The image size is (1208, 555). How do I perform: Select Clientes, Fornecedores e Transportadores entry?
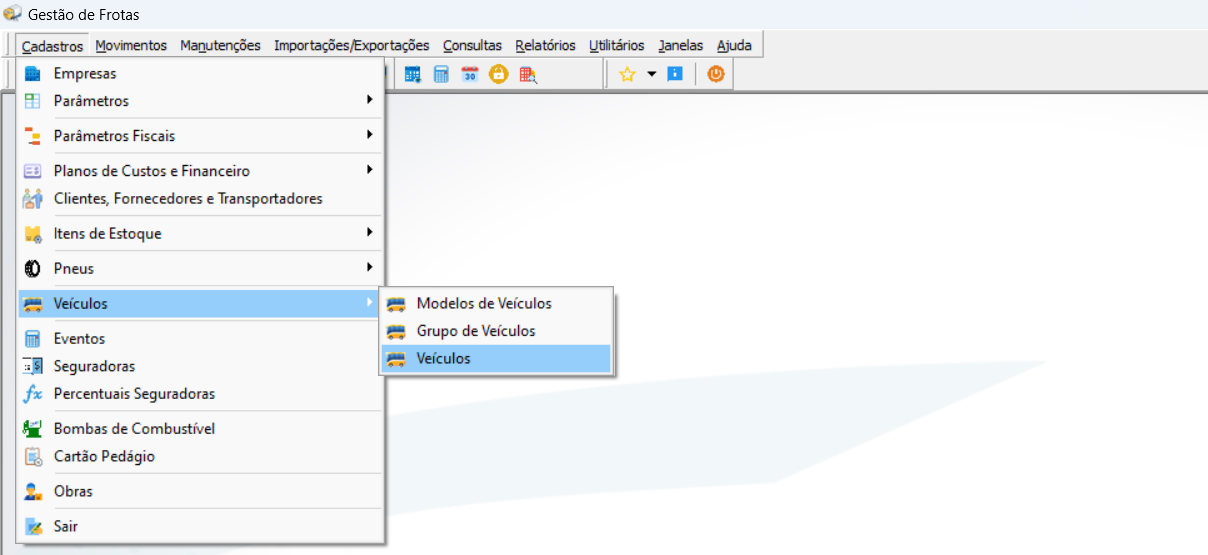(x=201, y=199)
